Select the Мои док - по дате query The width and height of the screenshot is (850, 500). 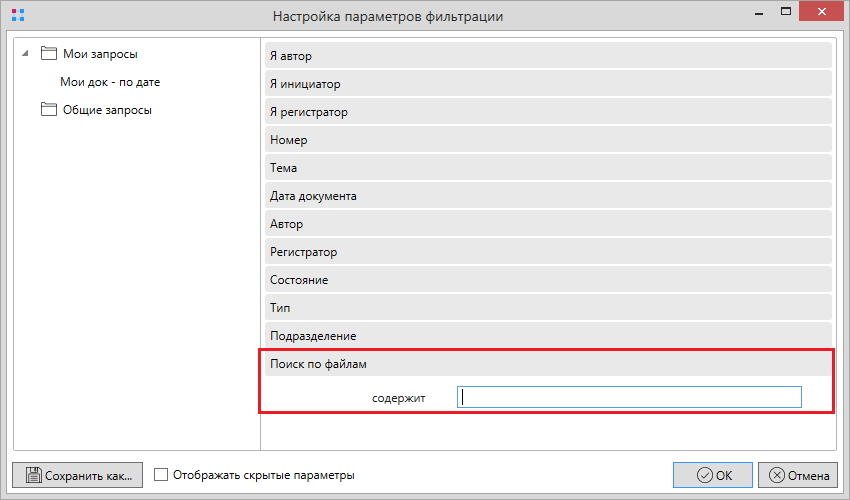(110, 82)
